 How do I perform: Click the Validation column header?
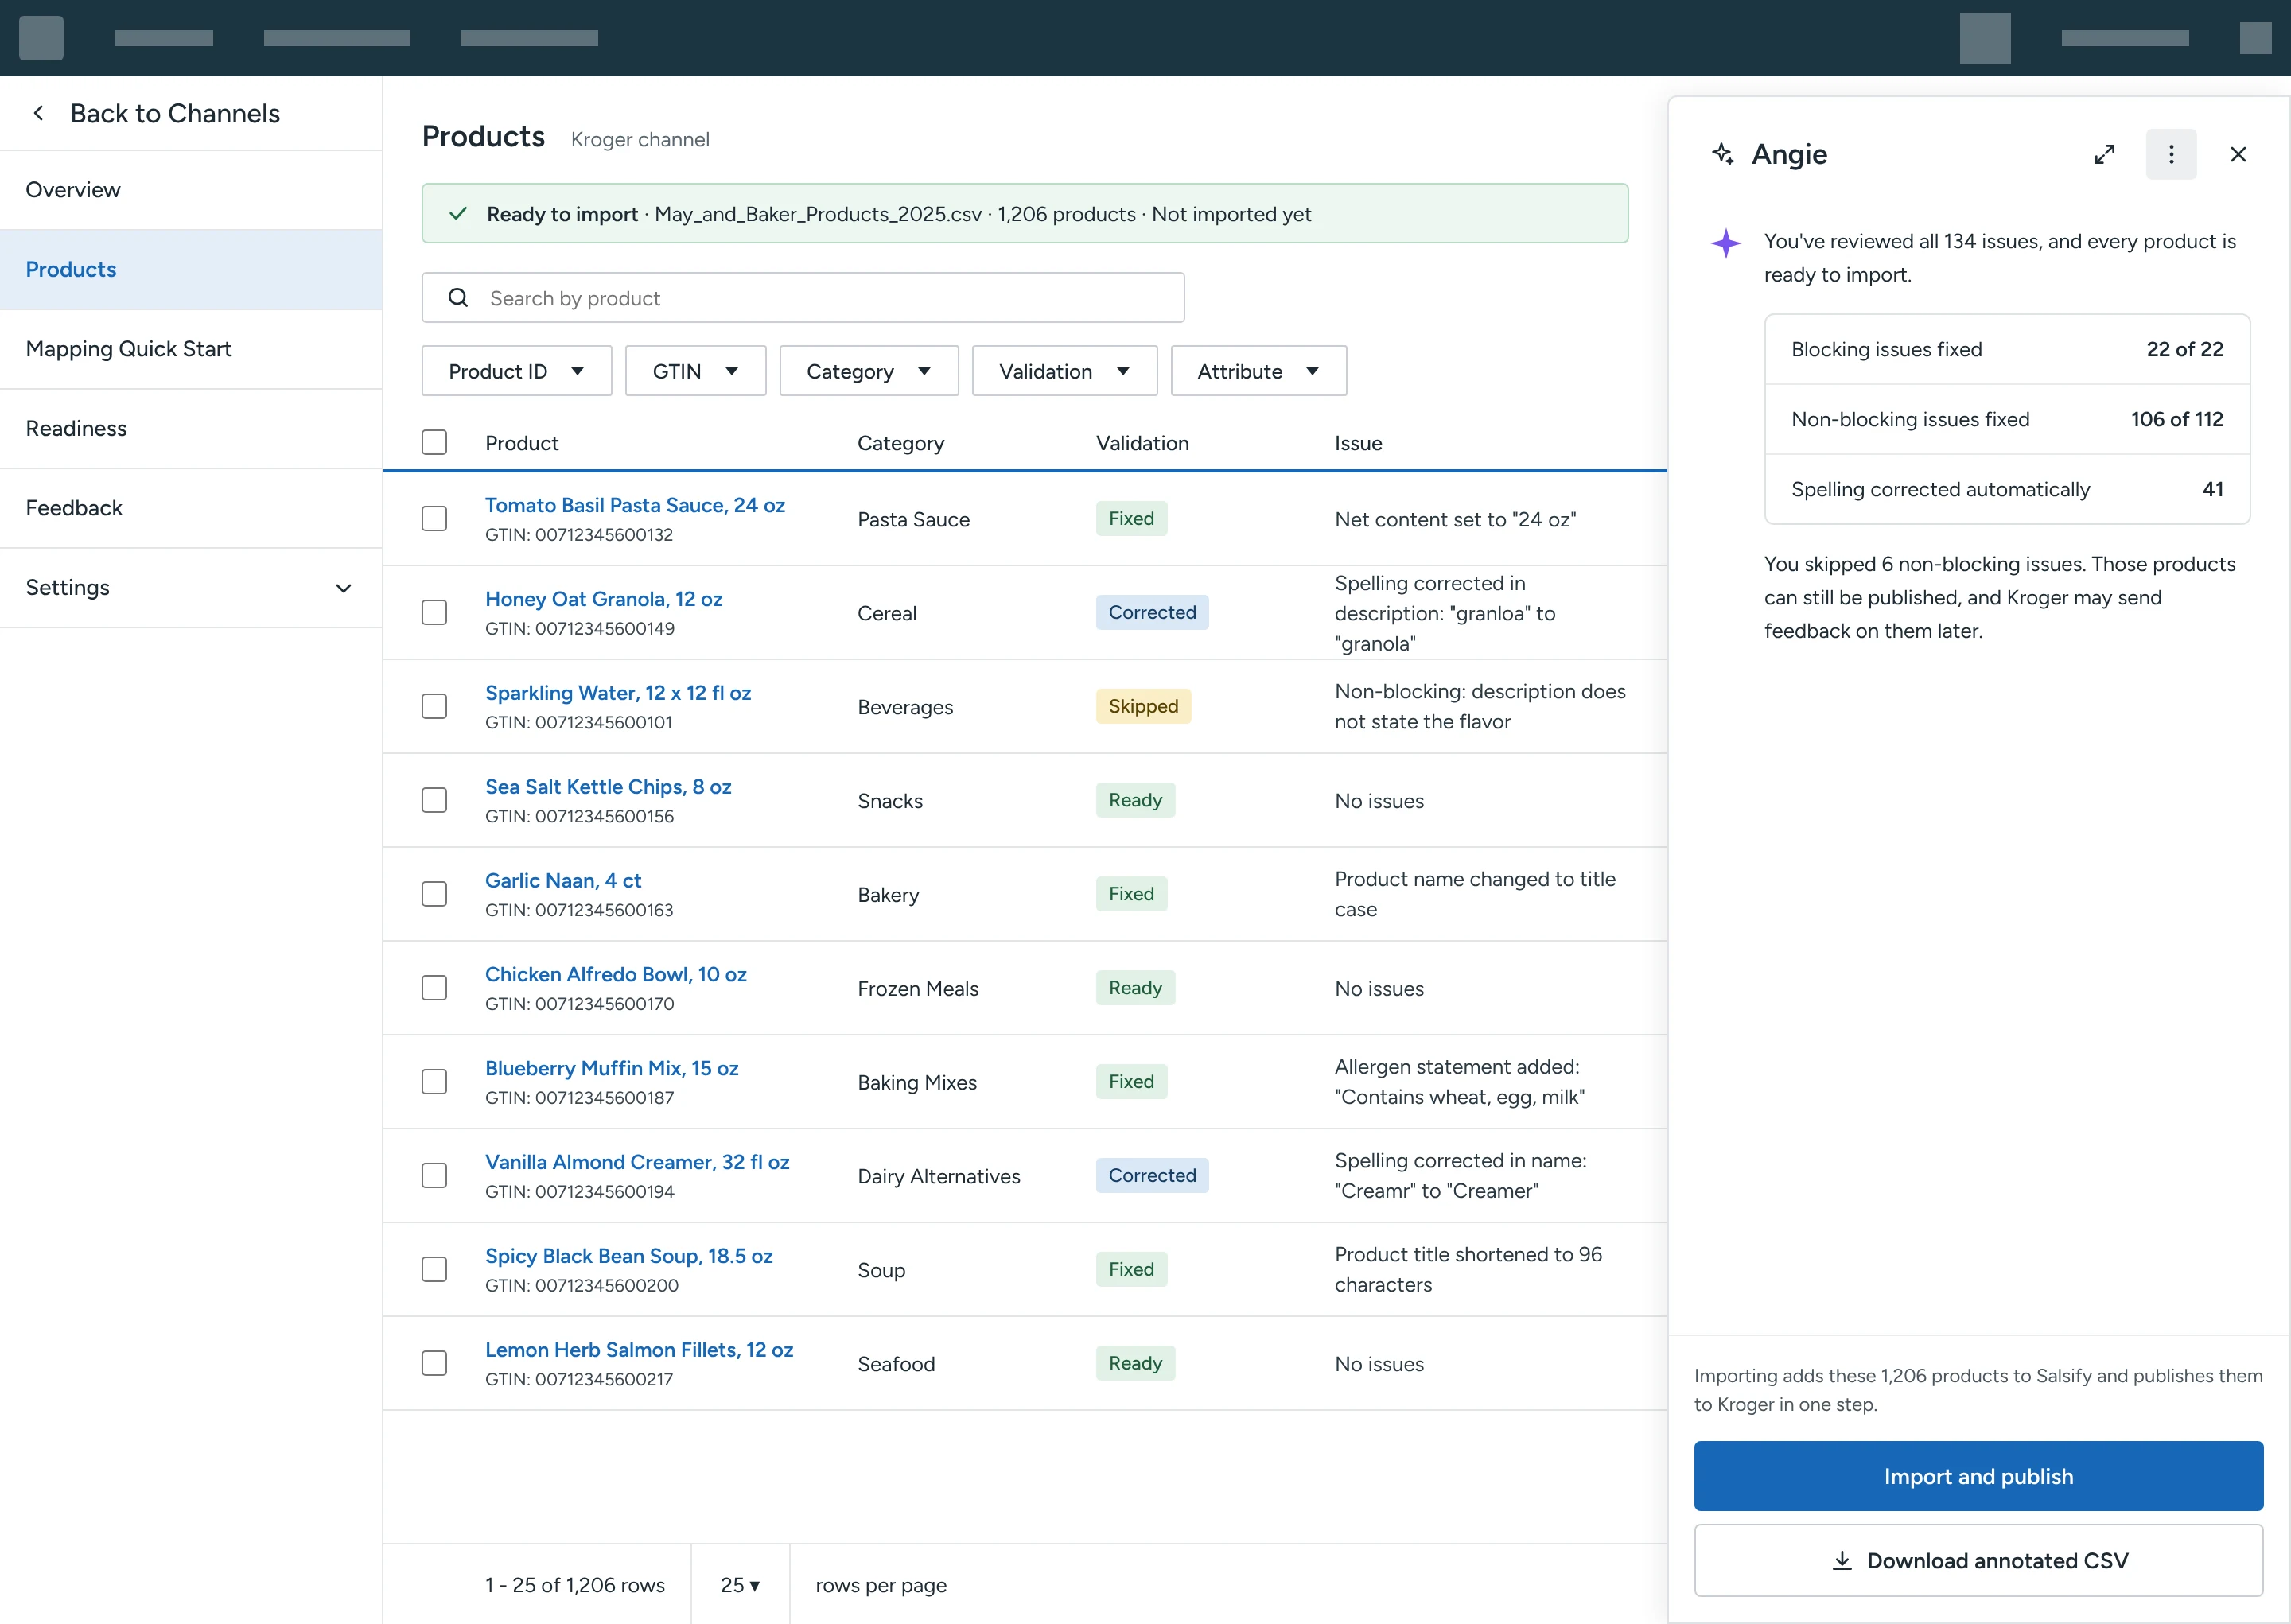[1142, 443]
